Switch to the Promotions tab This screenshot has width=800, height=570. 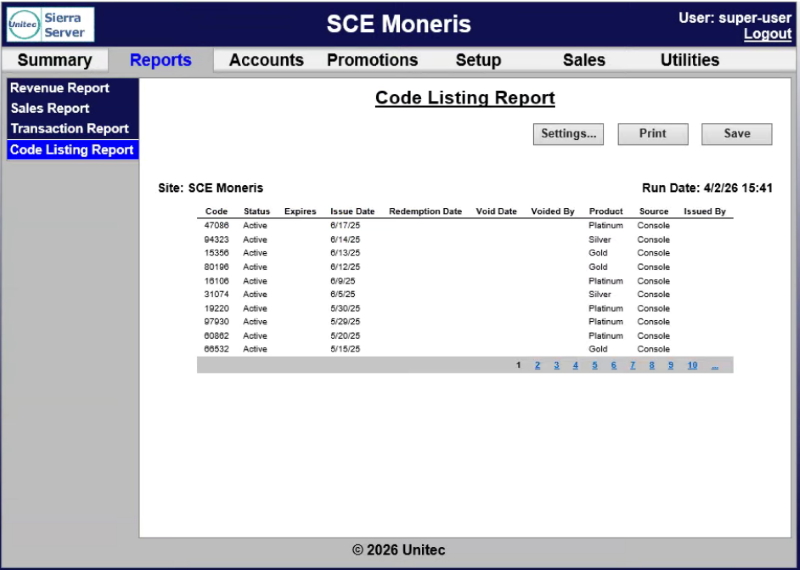click(x=372, y=60)
